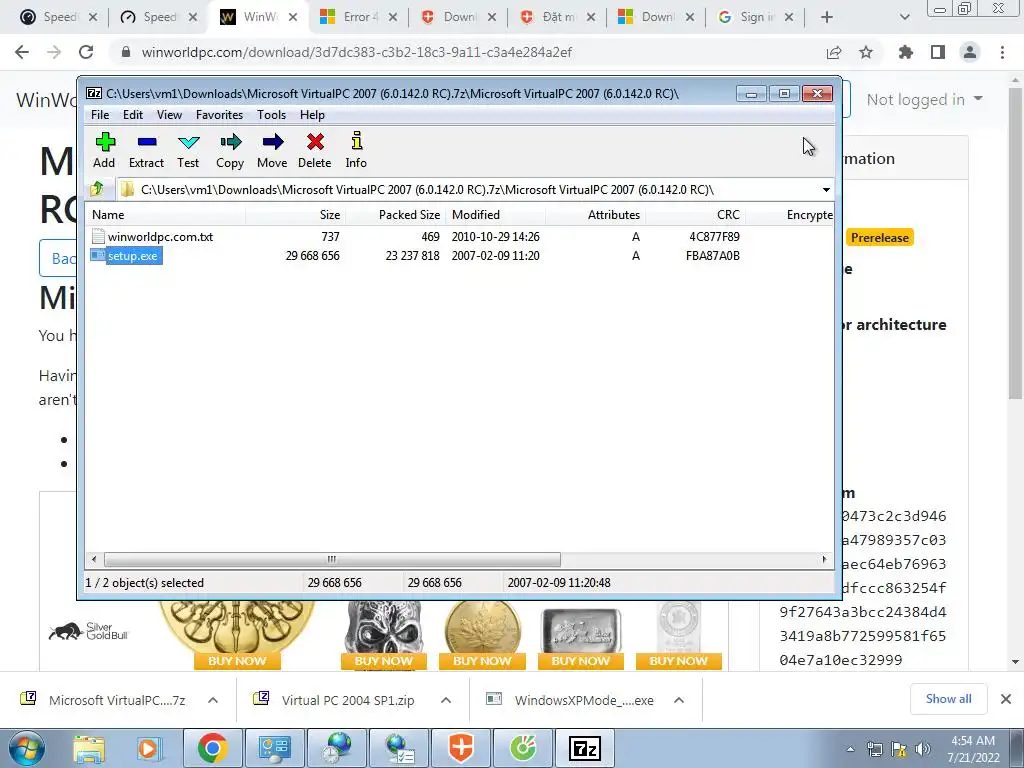Click the Copy toolbar icon
Image resolution: width=1024 pixels, height=768 pixels.
230,150
